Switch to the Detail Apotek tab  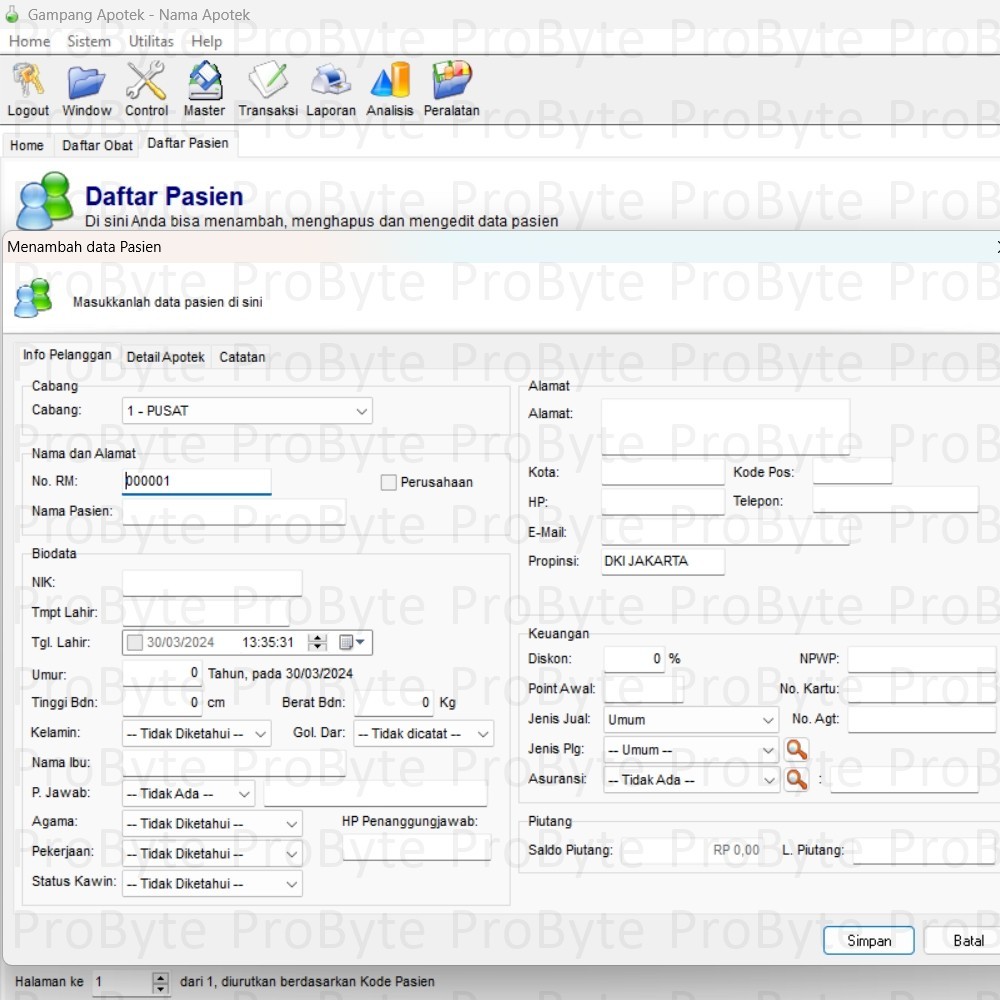165,357
